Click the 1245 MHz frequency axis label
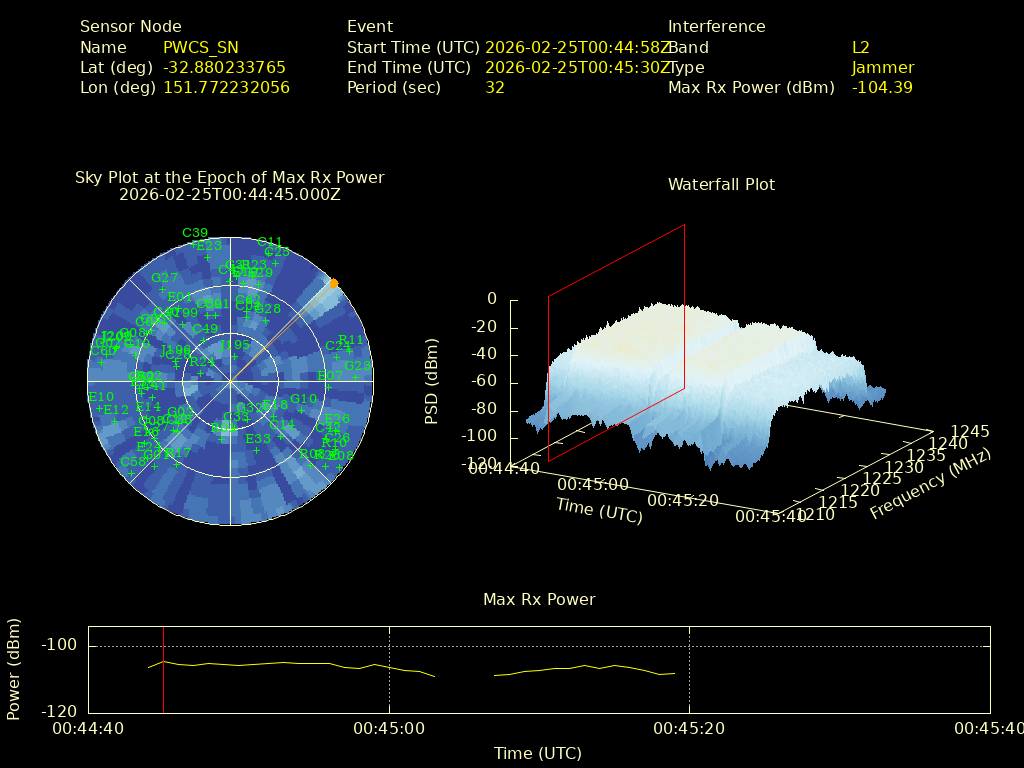Screen dimensions: 1024x768 (x=969, y=431)
